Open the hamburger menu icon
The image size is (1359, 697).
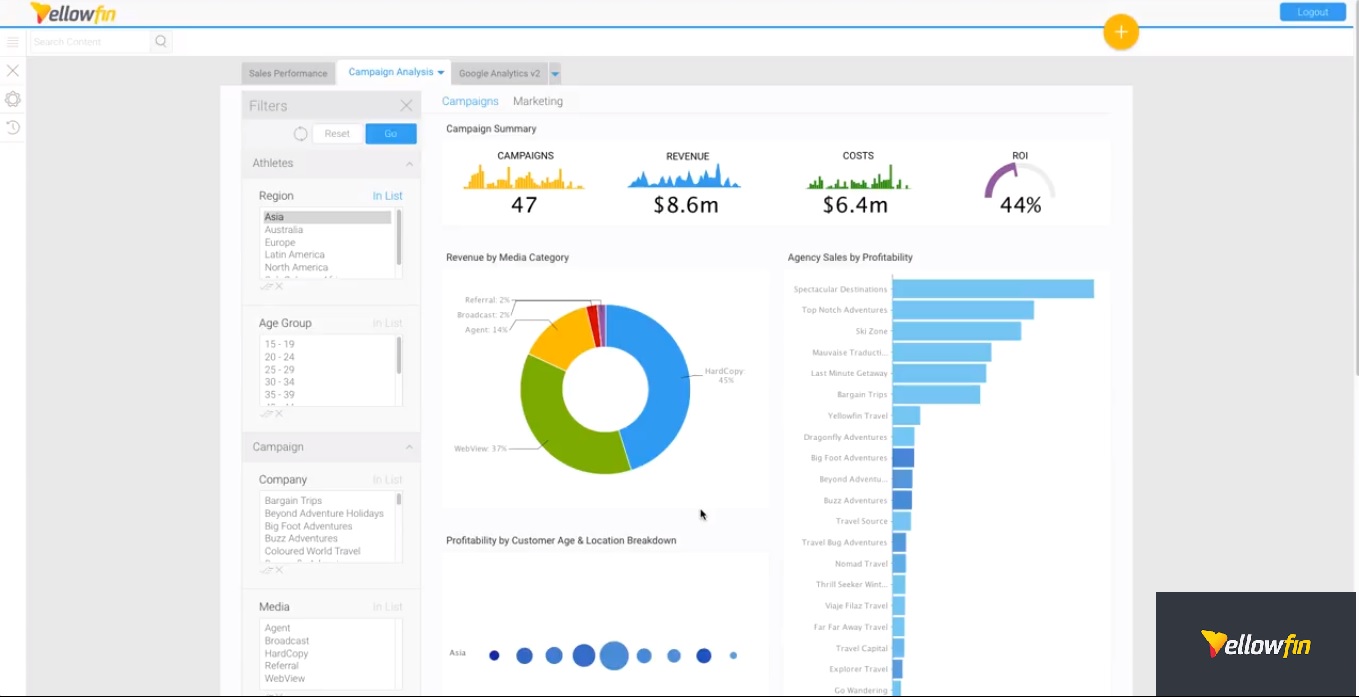point(13,42)
